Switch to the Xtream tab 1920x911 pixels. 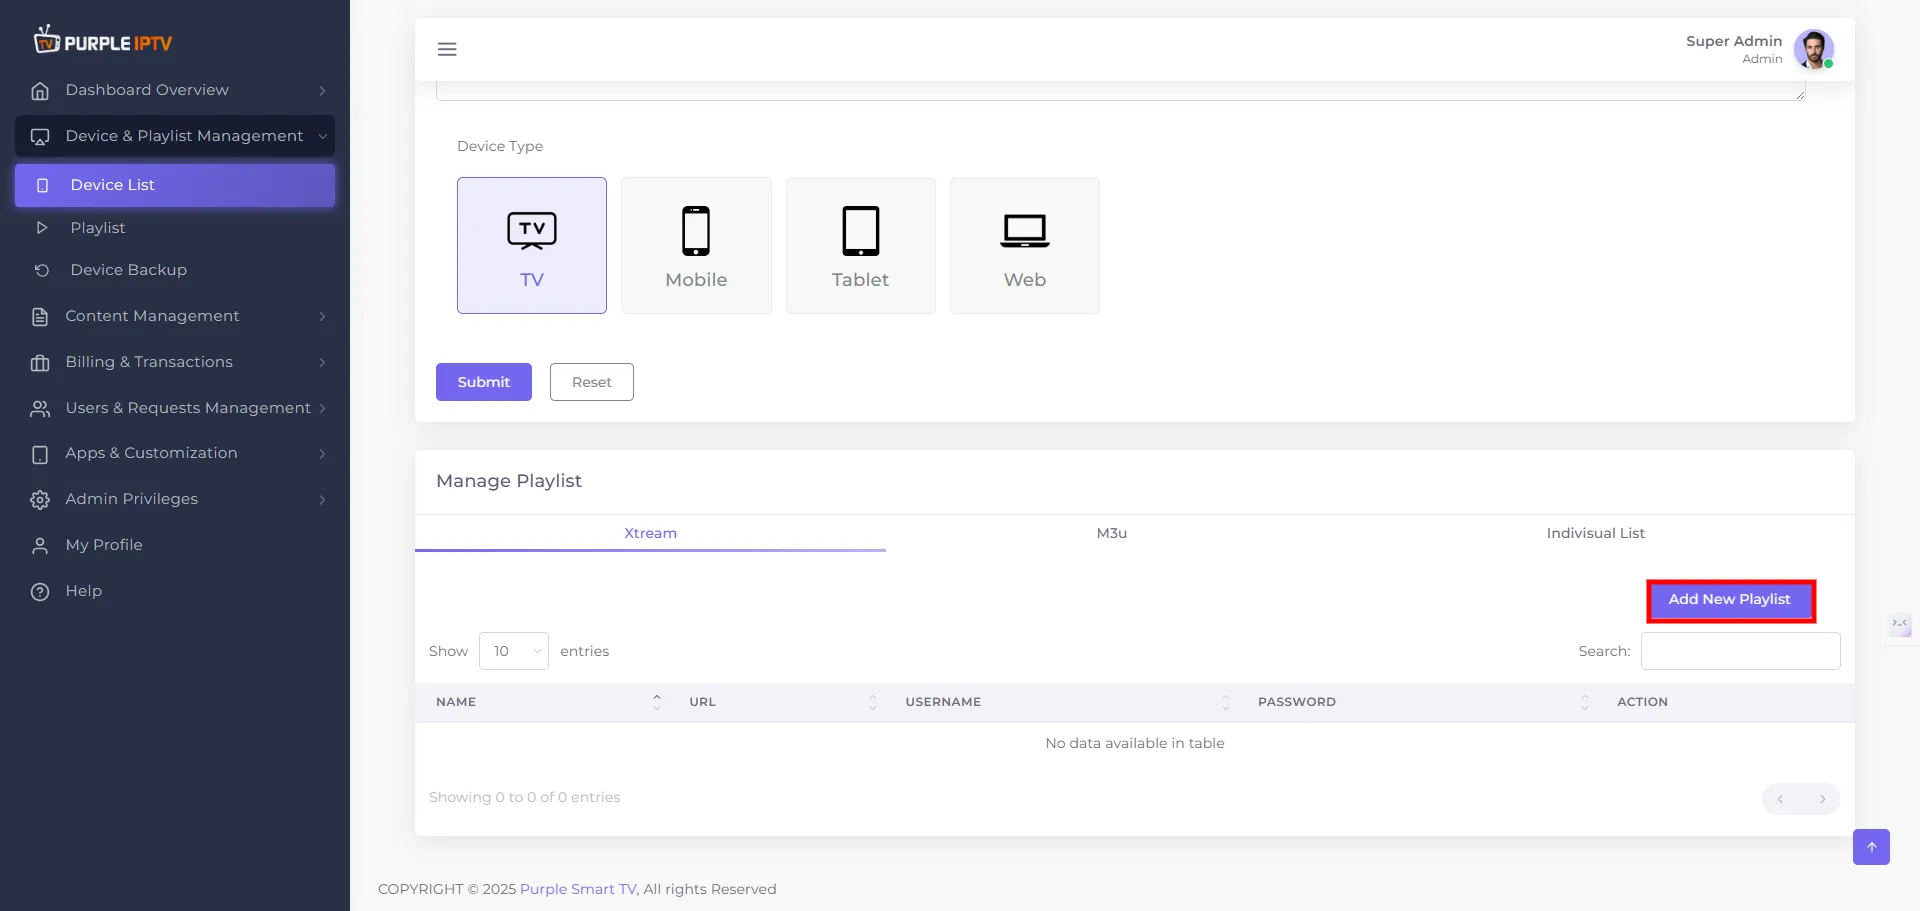(650, 533)
